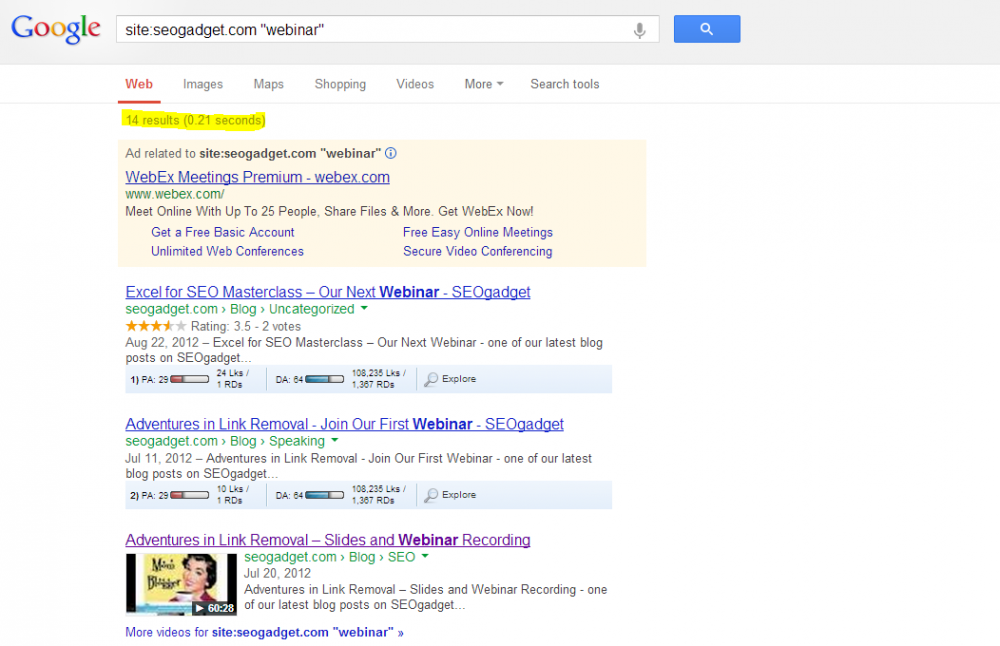Click the star rating of first result
This screenshot has height=646, width=1000.
156,326
